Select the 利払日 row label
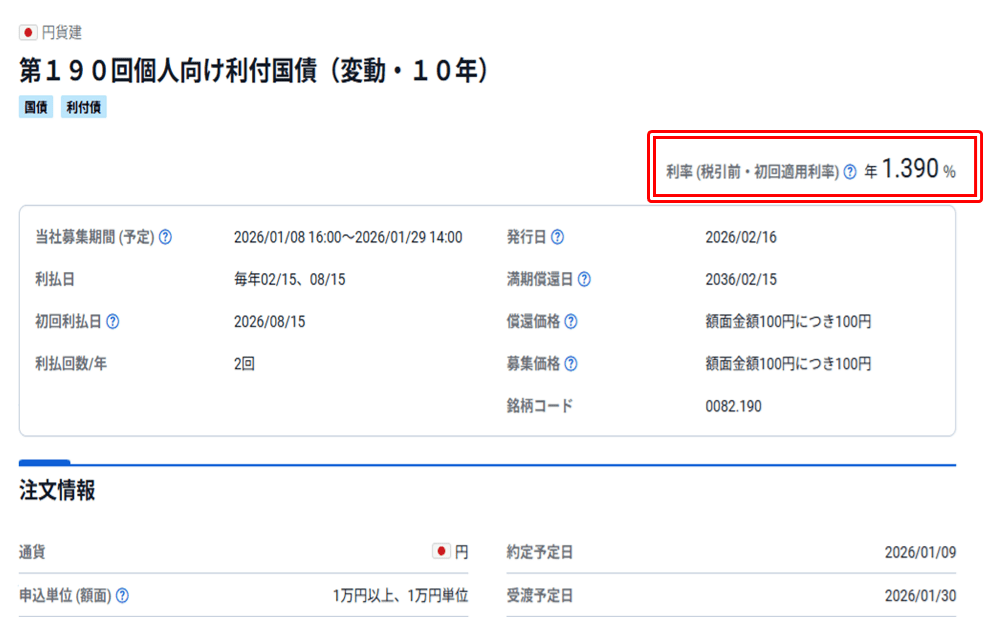The image size is (991, 639). click(x=42, y=279)
